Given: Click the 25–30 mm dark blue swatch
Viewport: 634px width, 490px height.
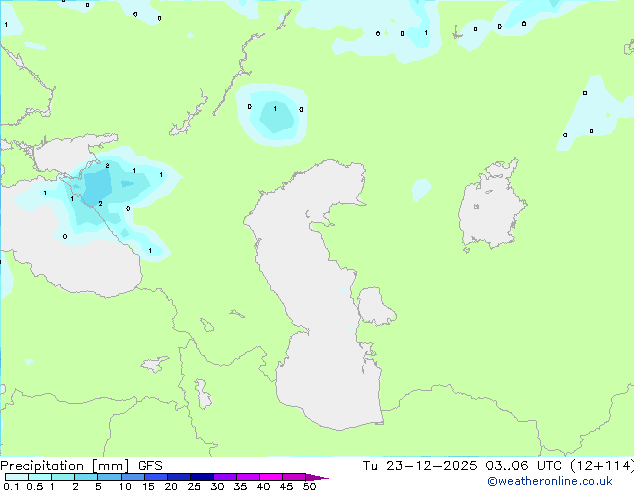Looking at the screenshot, I should 202,477.
